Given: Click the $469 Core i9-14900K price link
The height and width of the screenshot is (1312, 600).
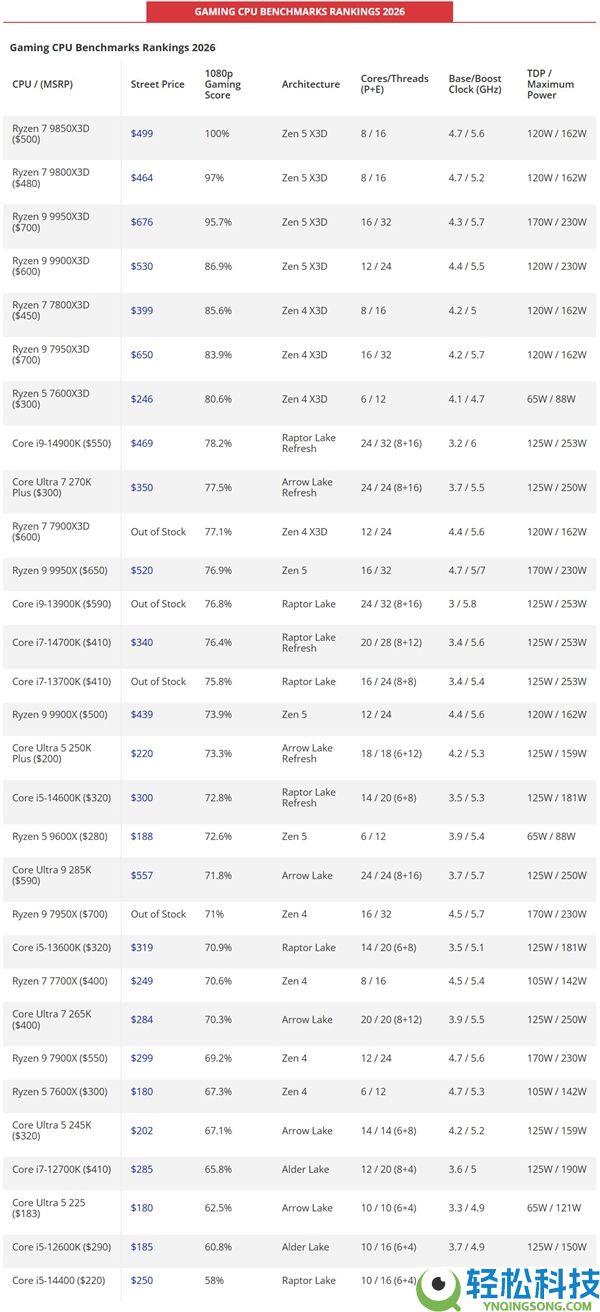Looking at the screenshot, I should (x=142, y=443).
